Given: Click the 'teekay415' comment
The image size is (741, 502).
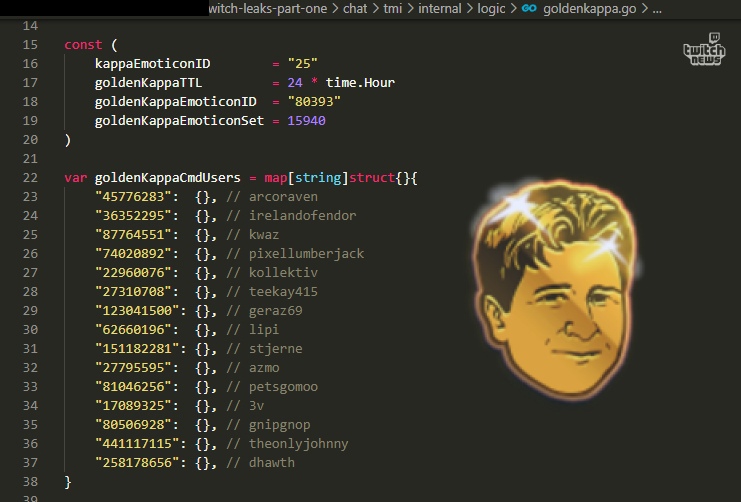Looking at the screenshot, I should pyautogui.click(x=284, y=292).
